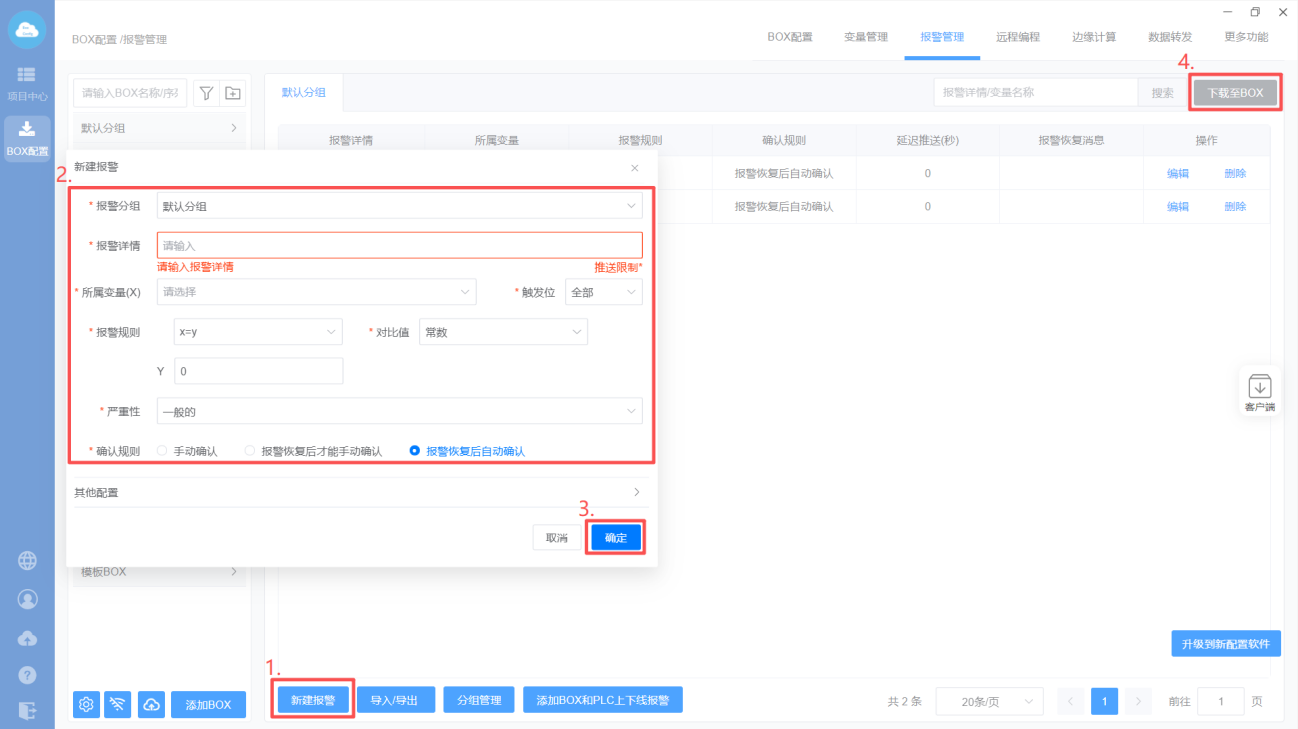Open the user account icon in the sidebar
Image resolution: width=1298 pixels, height=729 pixels.
tap(28, 599)
